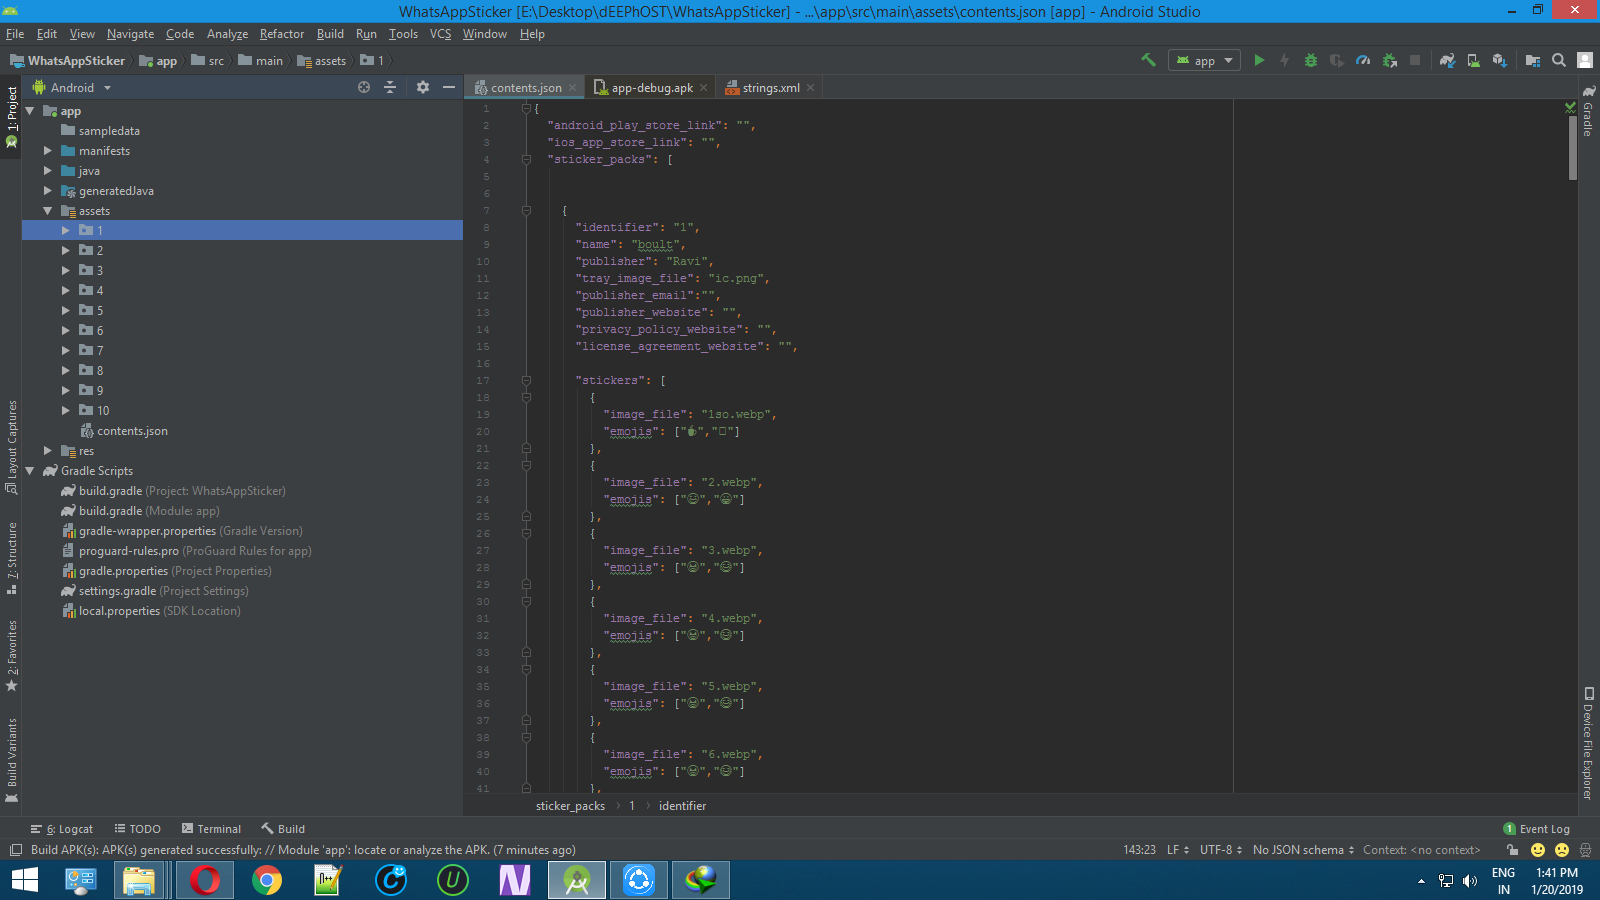Expand the res folder

(x=48, y=451)
